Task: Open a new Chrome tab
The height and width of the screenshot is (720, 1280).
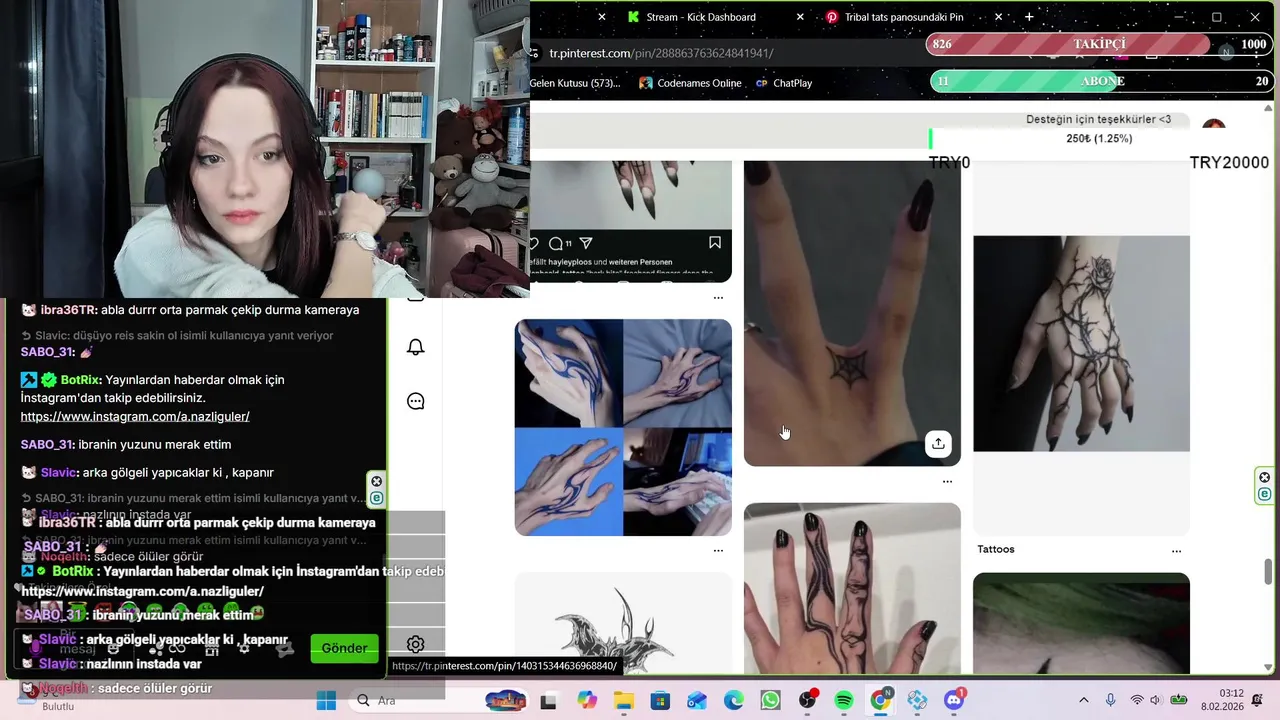Action: (1029, 17)
